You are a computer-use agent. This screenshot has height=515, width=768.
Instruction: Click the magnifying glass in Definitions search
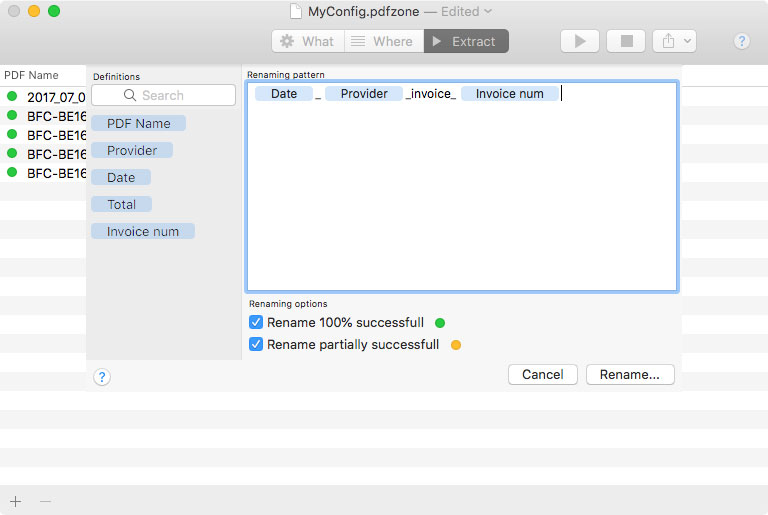click(130, 96)
